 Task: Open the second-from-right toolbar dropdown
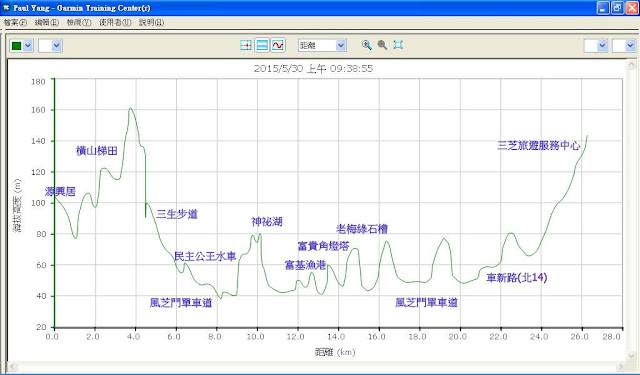(x=602, y=46)
